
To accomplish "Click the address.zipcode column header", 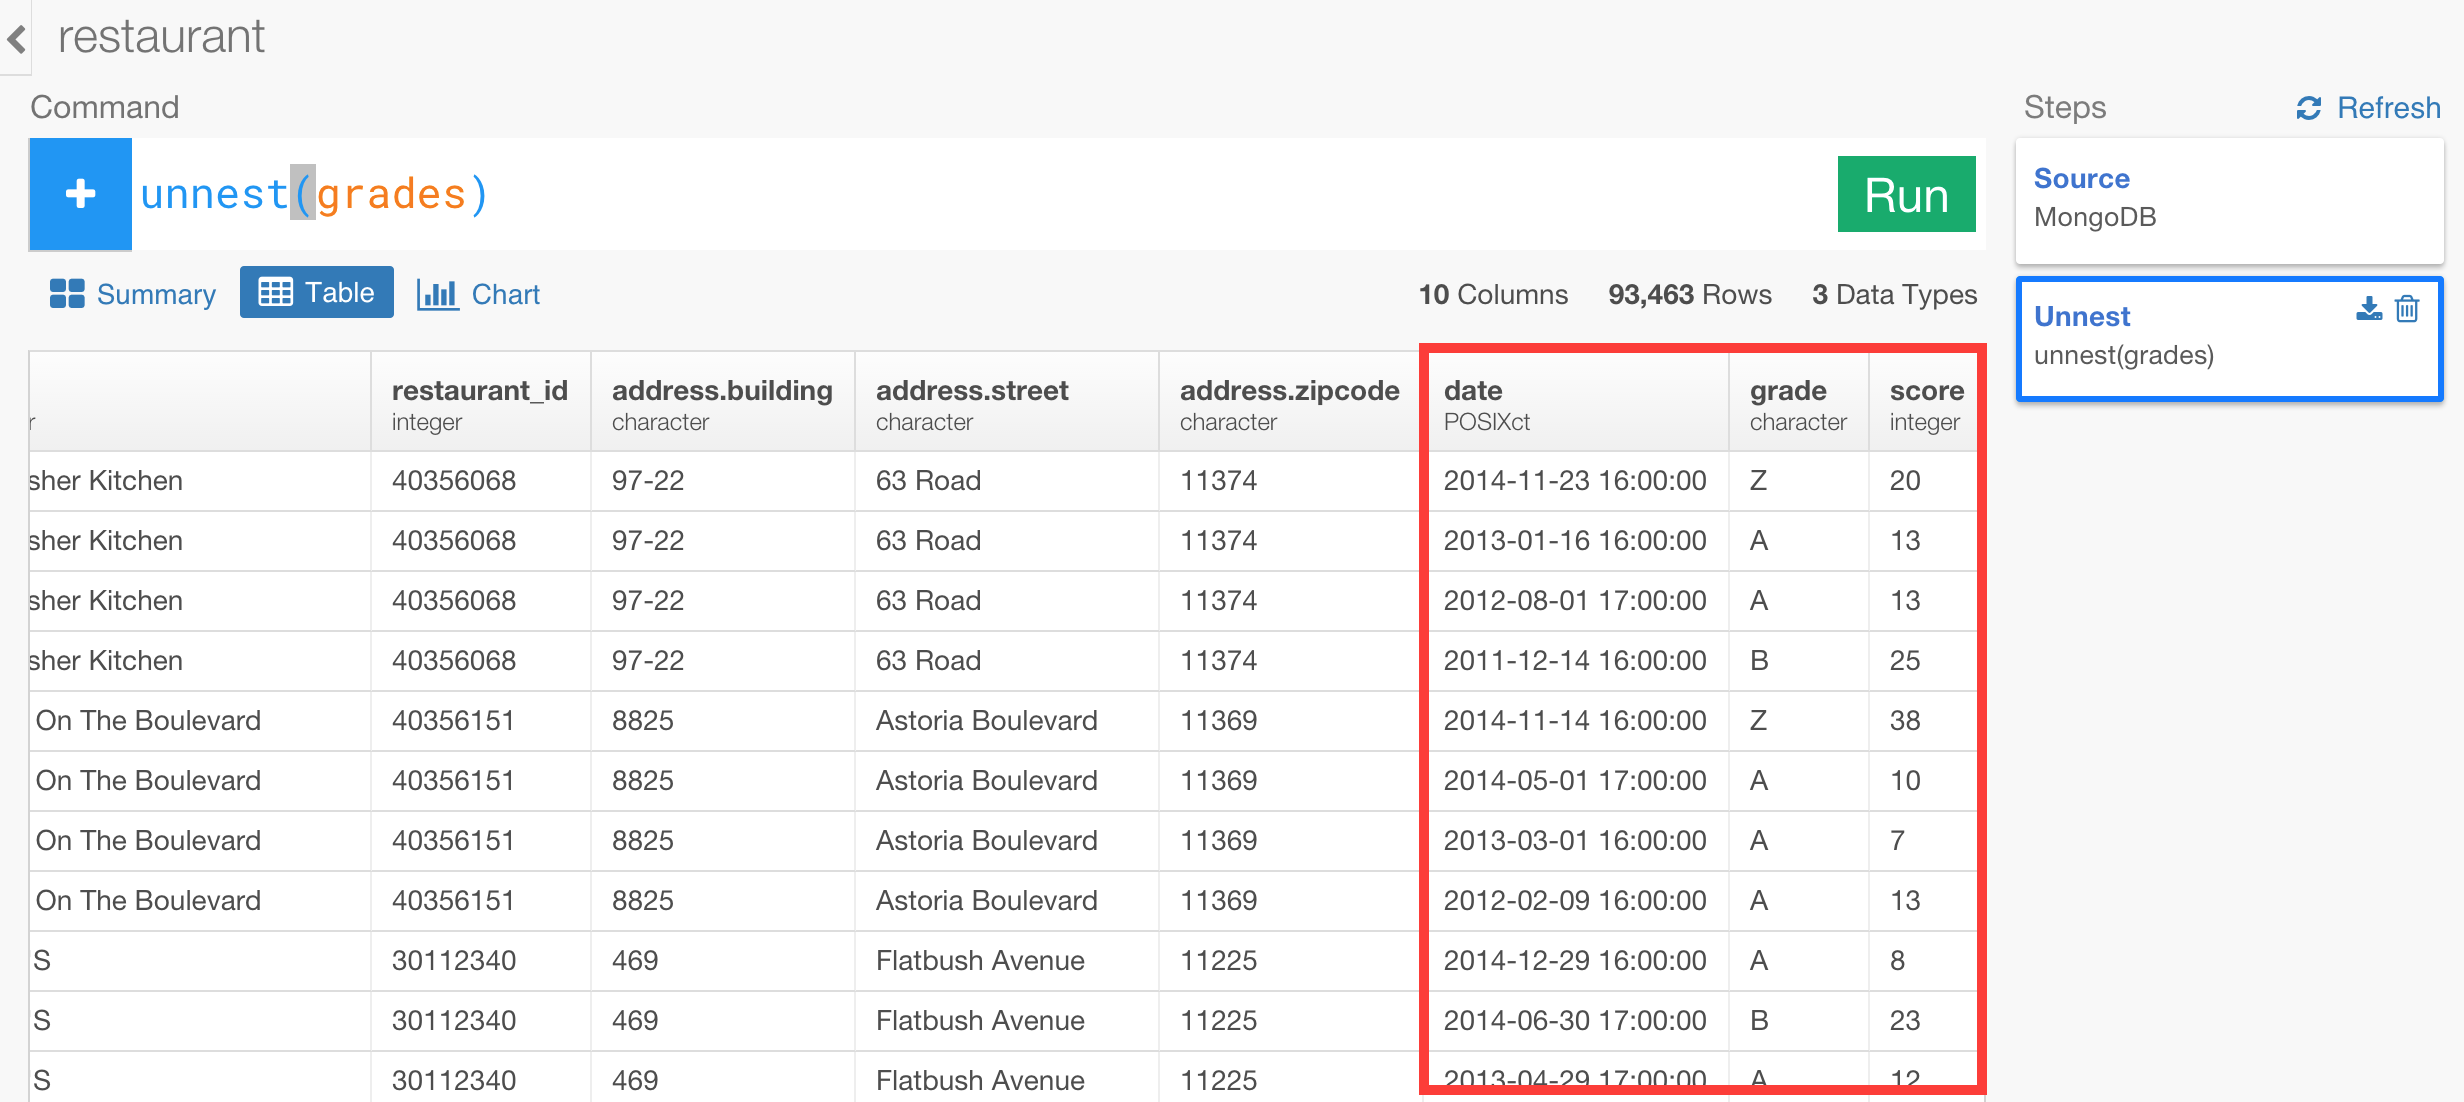I will point(1289,403).
